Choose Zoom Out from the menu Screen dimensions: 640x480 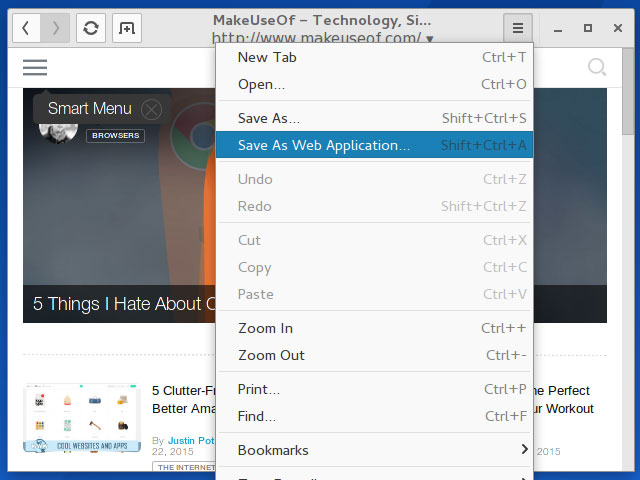[374, 355]
